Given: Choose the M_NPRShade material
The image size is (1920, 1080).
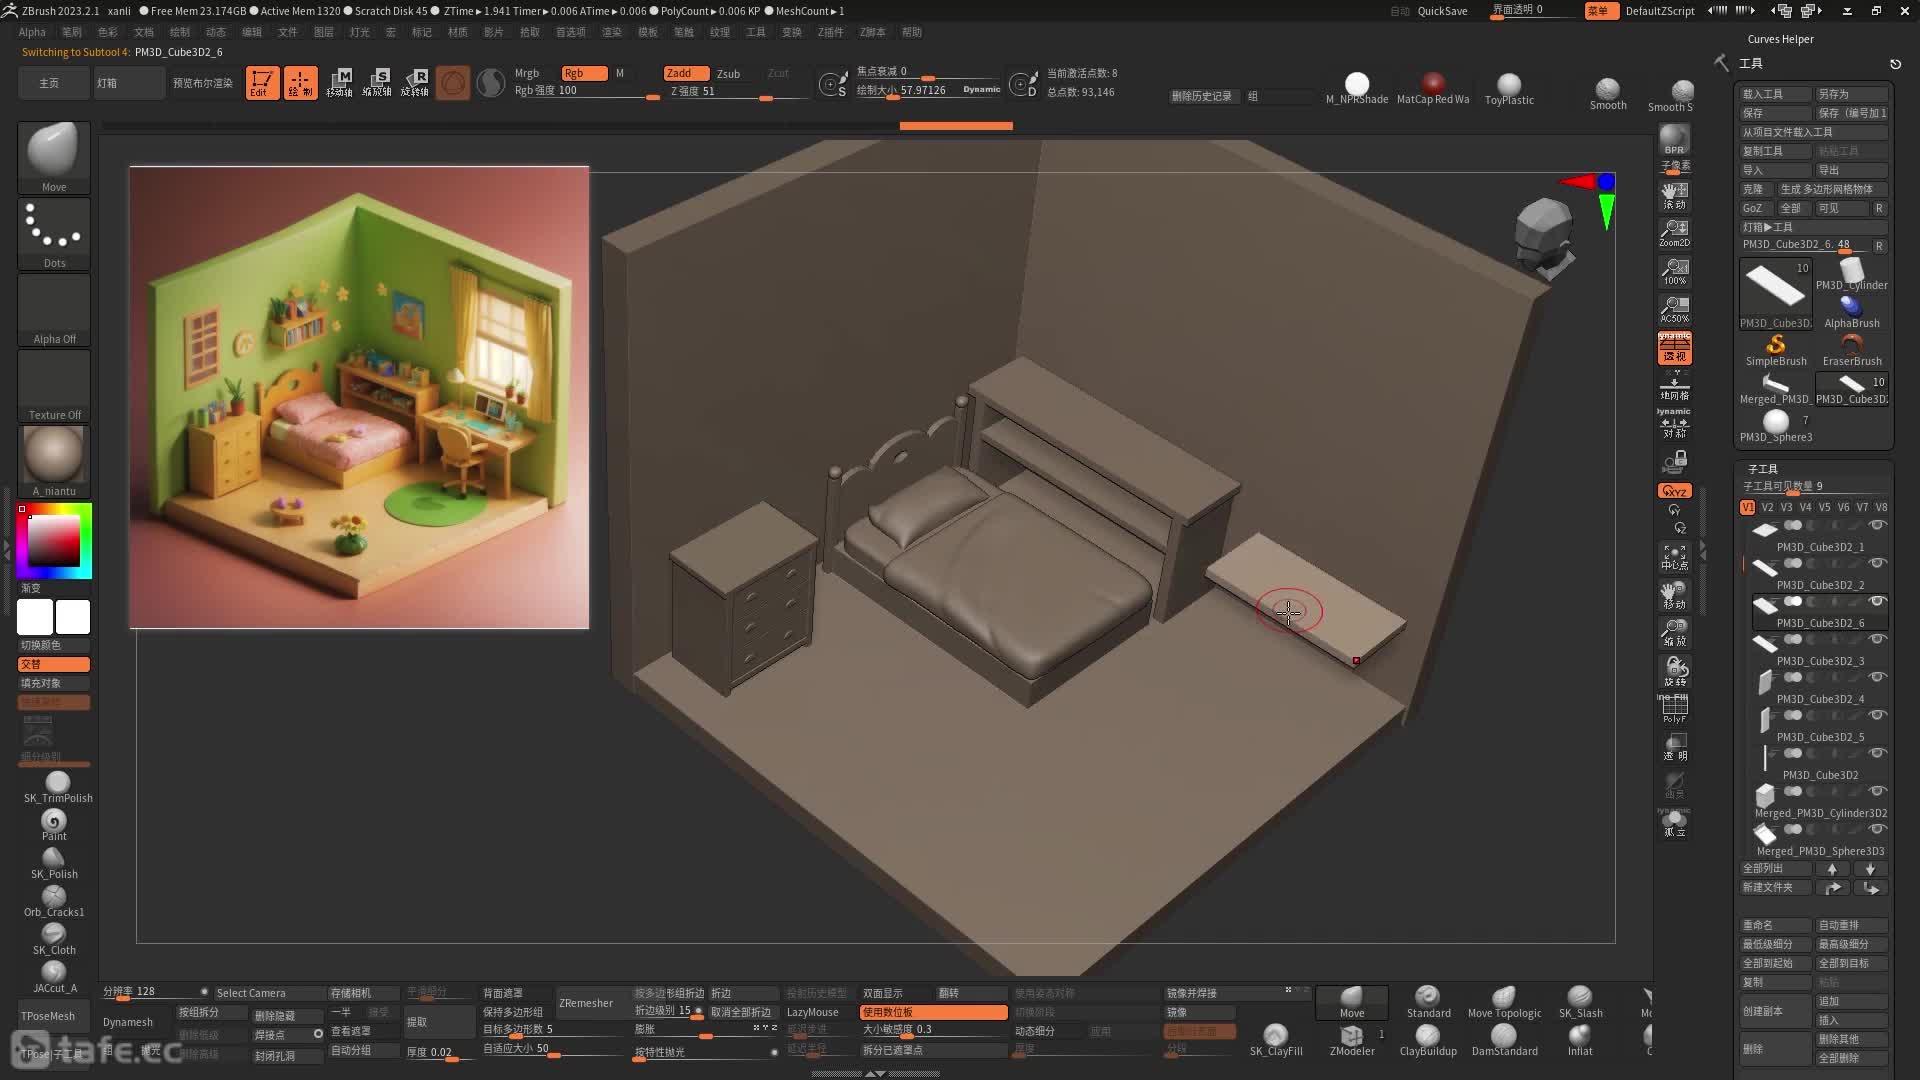Looking at the screenshot, I should (1357, 88).
